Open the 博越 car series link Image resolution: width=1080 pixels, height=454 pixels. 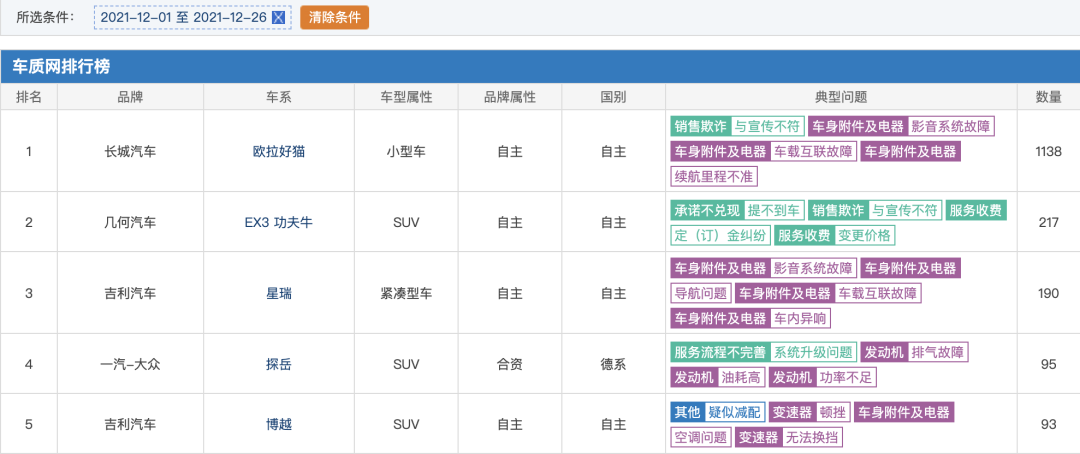pyautogui.click(x=278, y=424)
